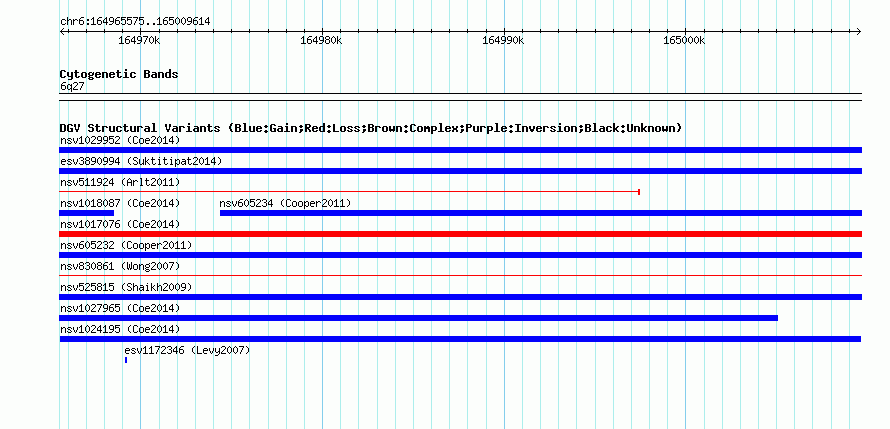Open nsv605234 (Cooper2011) variant label

pyautogui.click(x=286, y=203)
